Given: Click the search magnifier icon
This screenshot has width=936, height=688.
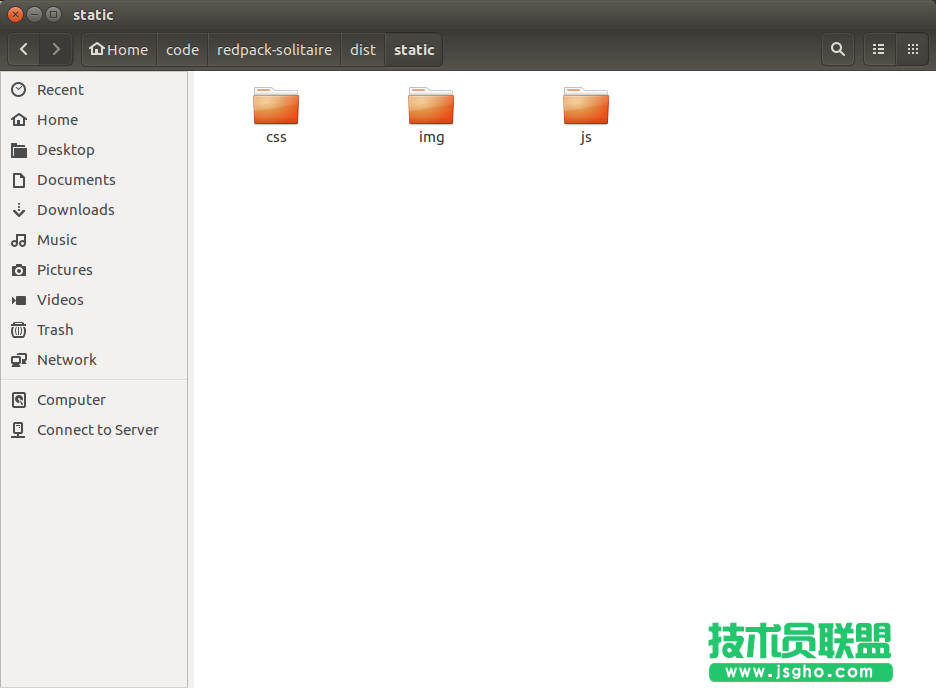Looking at the screenshot, I should pyautogui.click(x=837, y=49).
